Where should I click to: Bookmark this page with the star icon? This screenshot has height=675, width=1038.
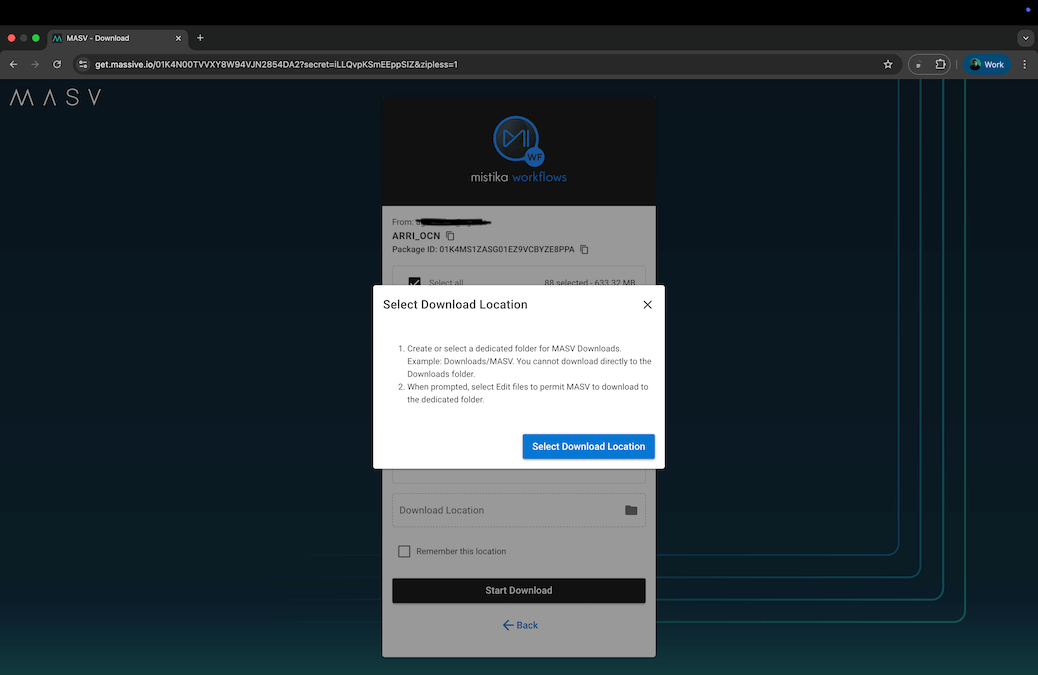[x=888, y=64]
